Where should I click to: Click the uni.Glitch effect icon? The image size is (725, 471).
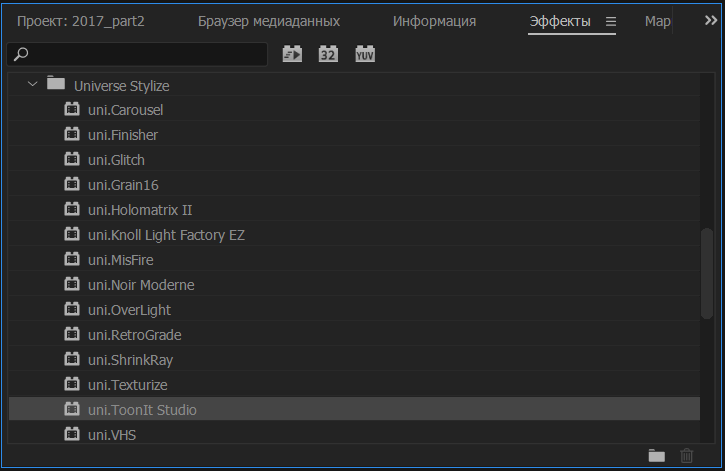pyautogui.click(x=72, y=159)
